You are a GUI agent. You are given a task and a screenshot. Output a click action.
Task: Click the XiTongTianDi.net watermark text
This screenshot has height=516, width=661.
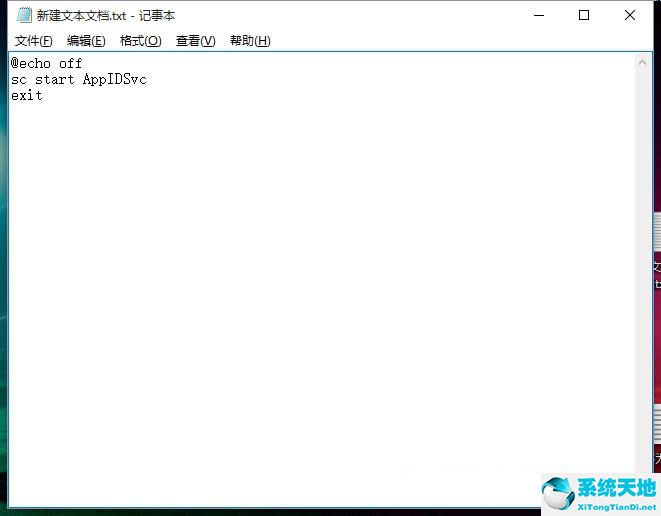pos(615,507)
